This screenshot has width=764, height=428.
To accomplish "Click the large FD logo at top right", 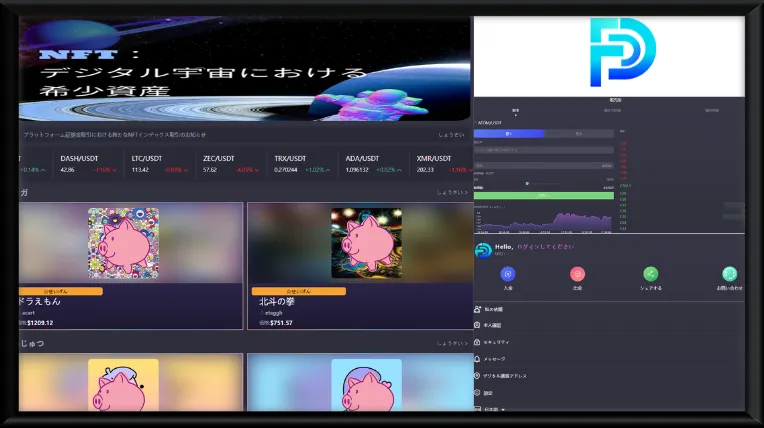I will tap(622, 52).
